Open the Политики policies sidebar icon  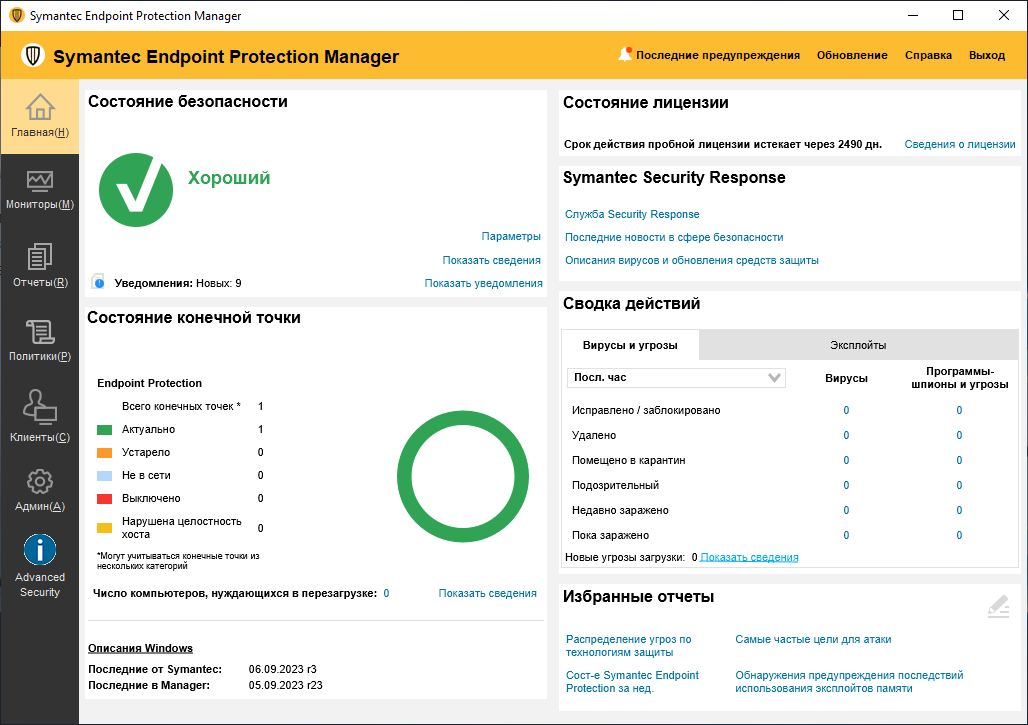pos(40,332)
